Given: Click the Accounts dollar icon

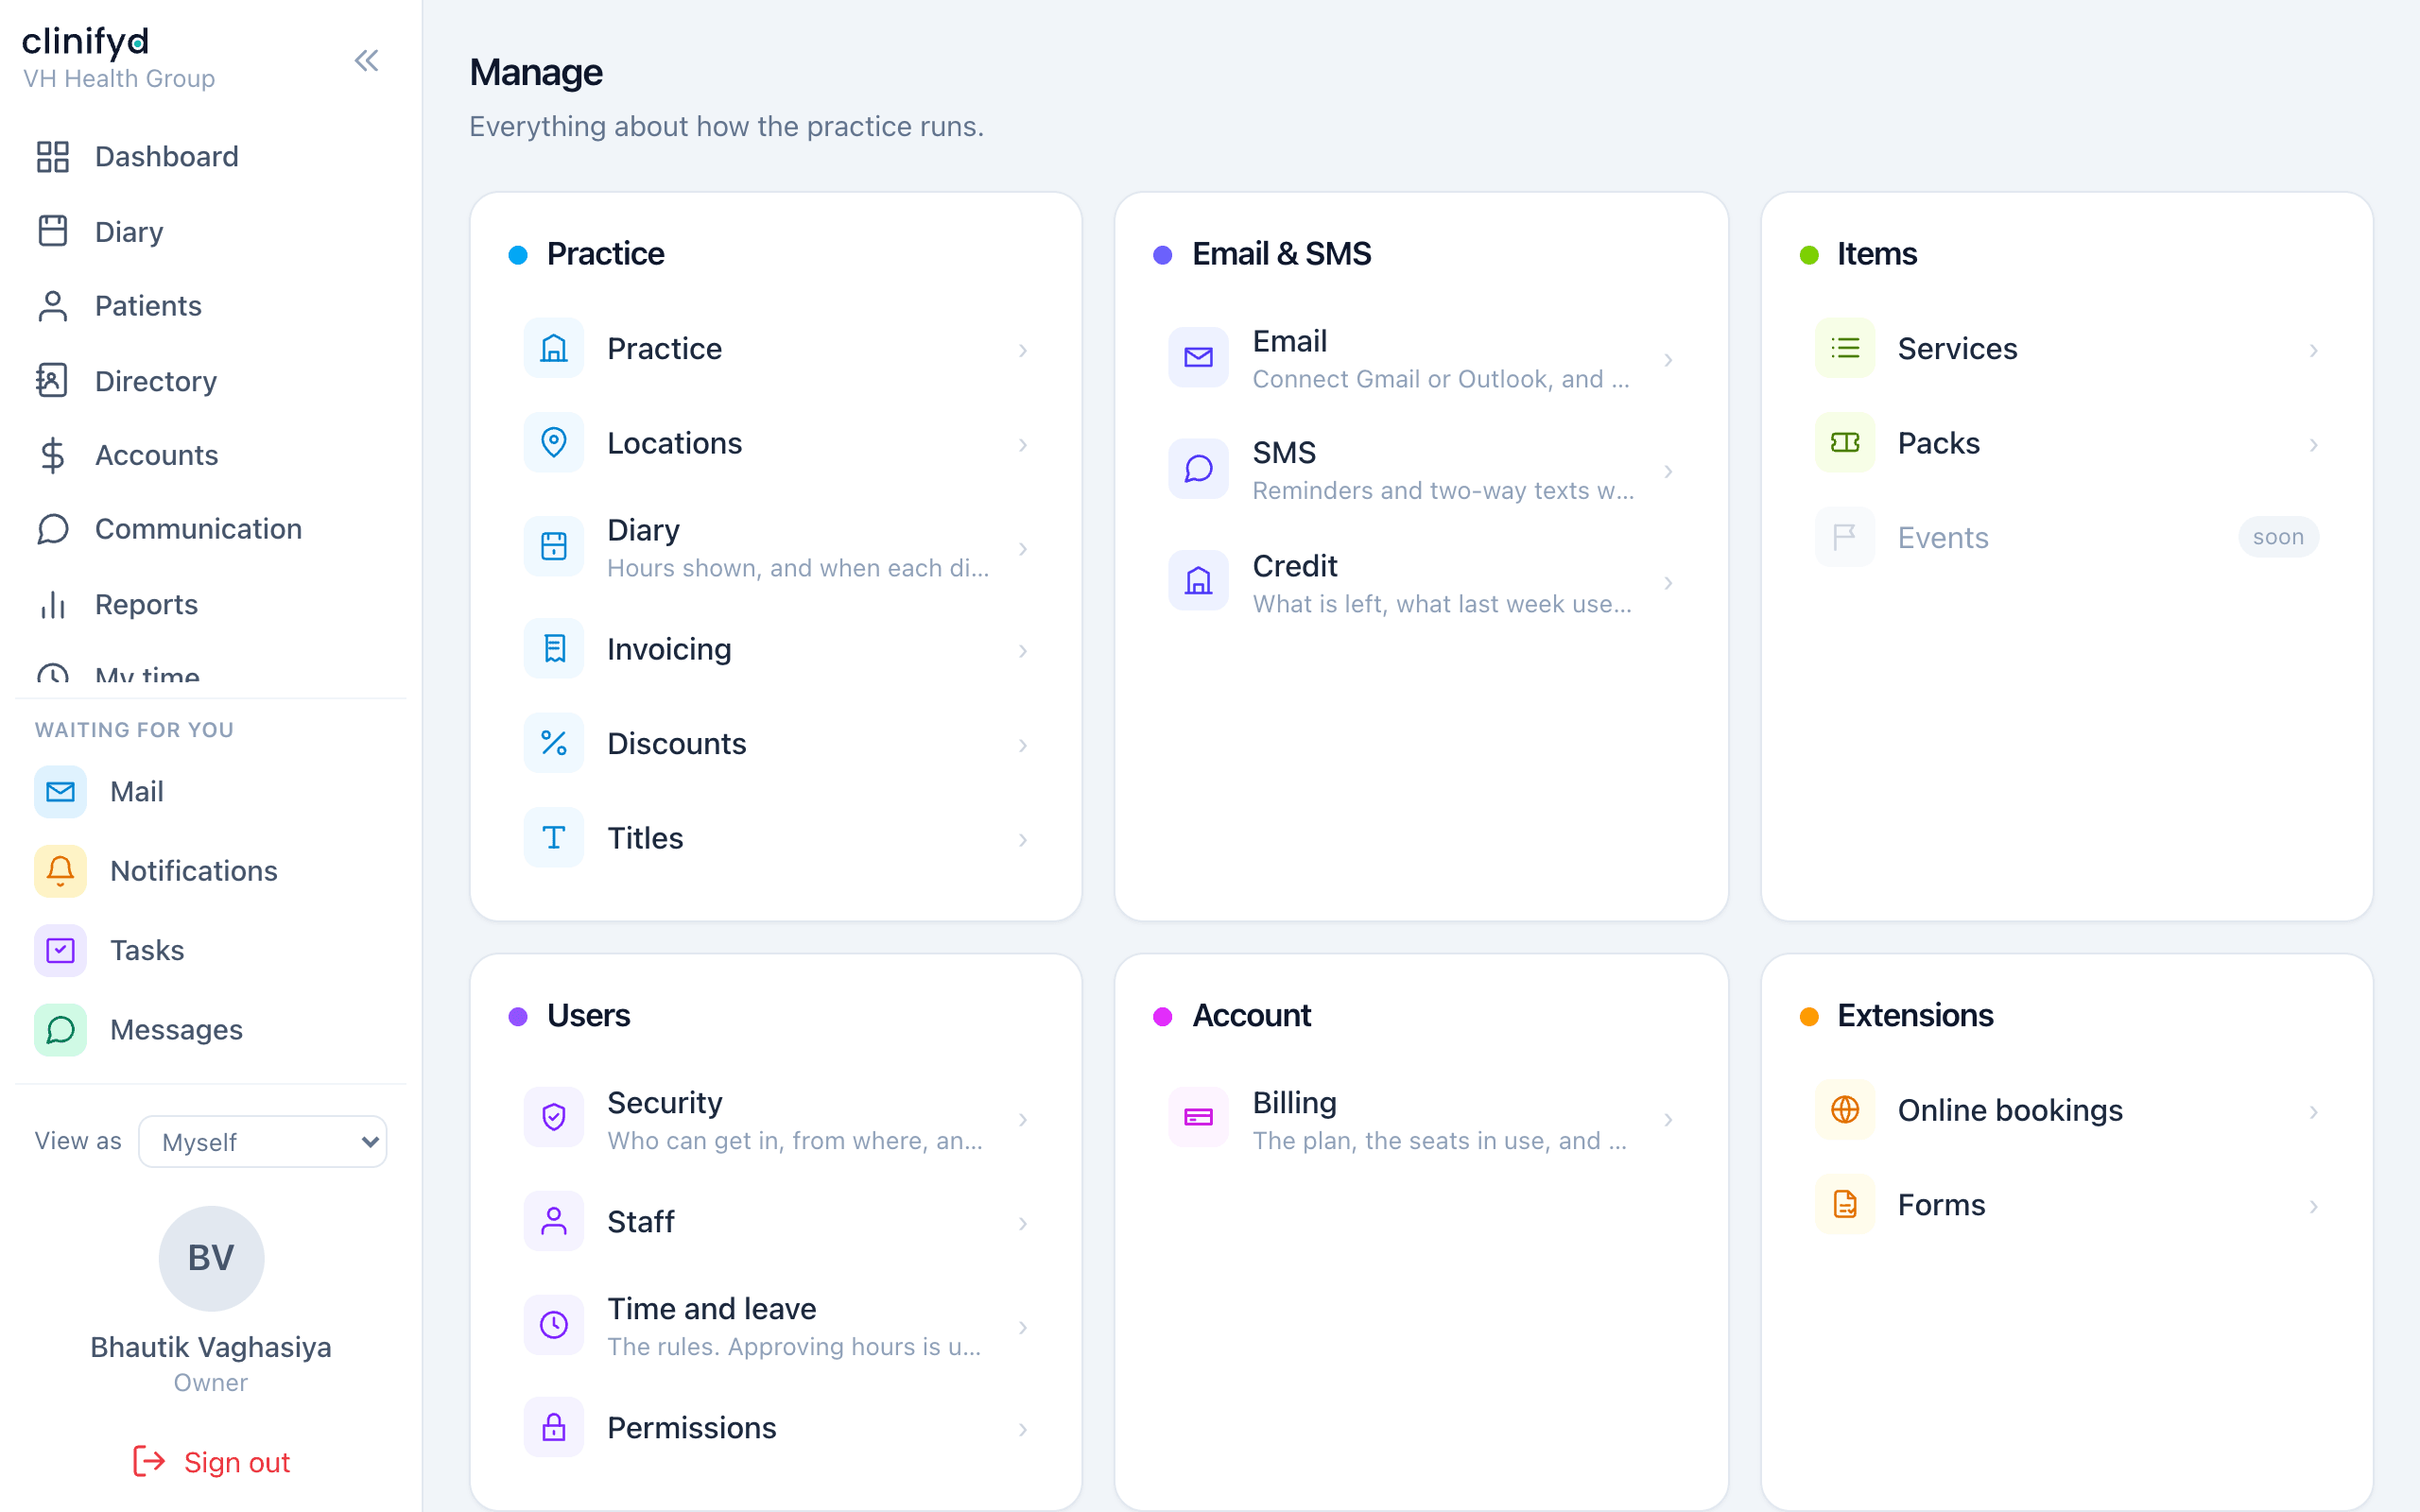Looking at the screenshot, I should pyautogui.click(x=52, y=455).
